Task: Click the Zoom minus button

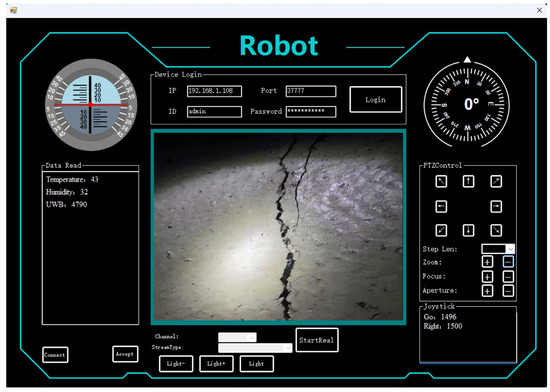Action: (508, 262)
